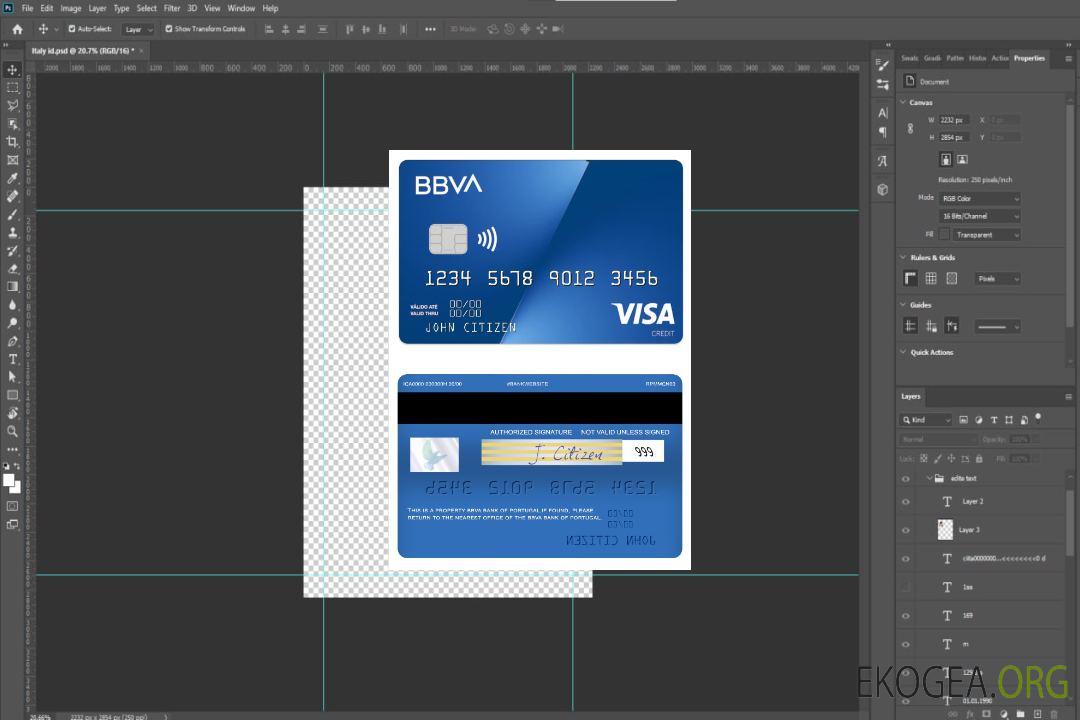Click the Home icon in options bar
Image resolution: width=1080 pixels, height=720 pixels.
tap(17, 29)
